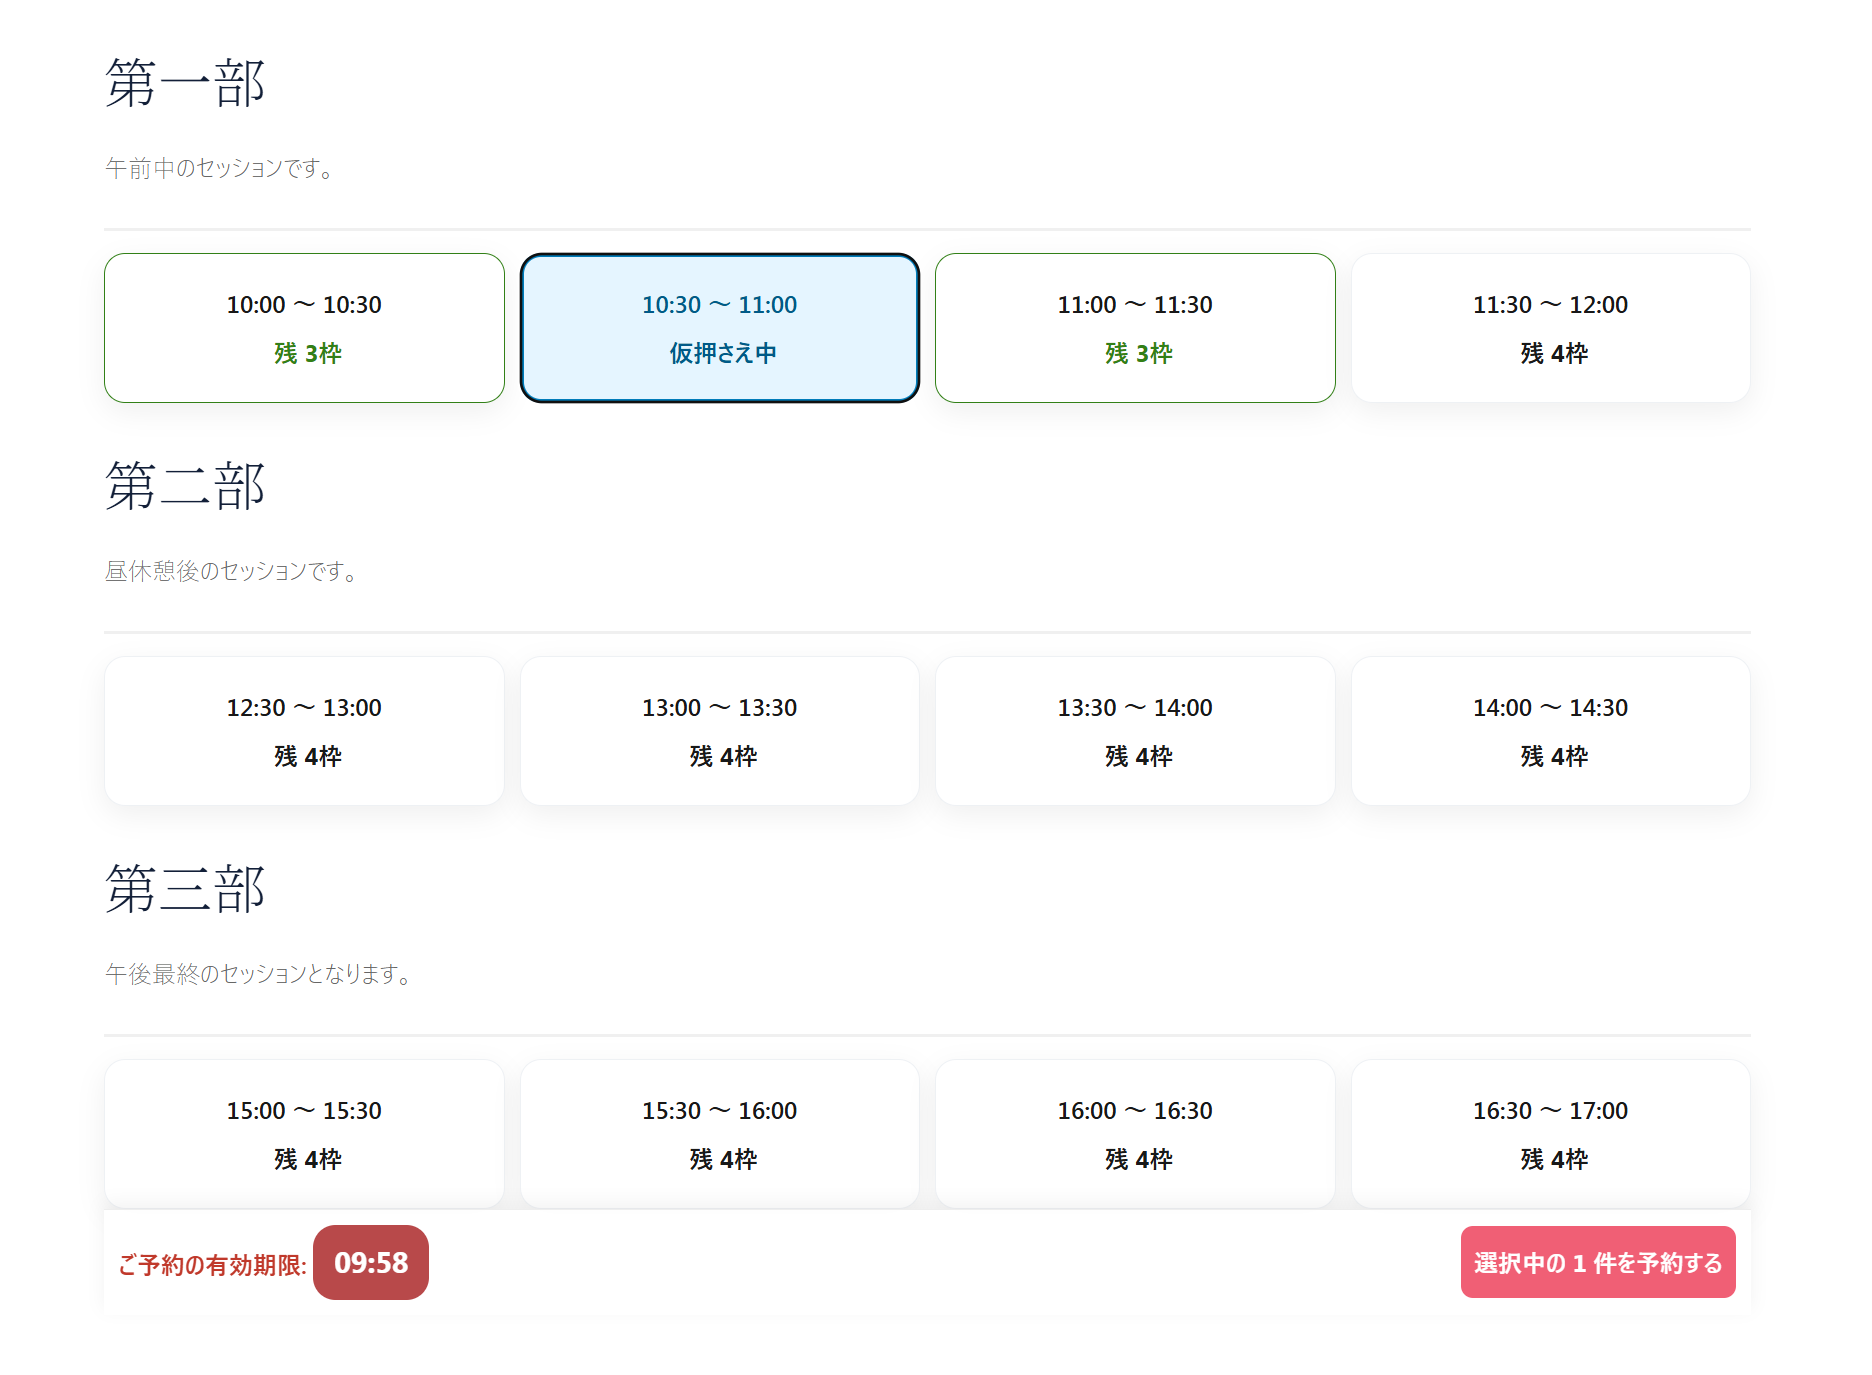
Task: Choose the 13:00 ～ 13:30 time slot
Action: pos(719,731)
